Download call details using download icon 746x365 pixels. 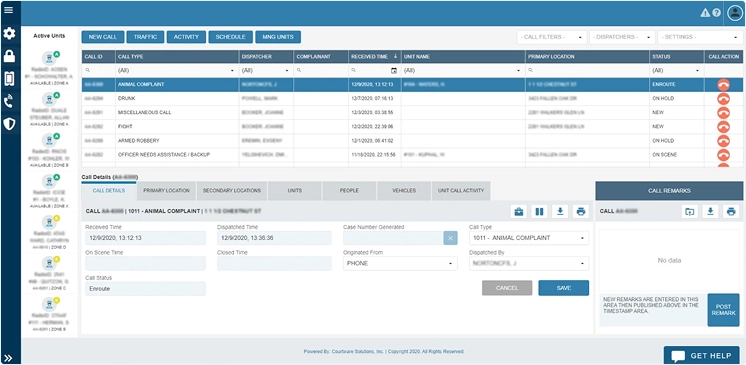click(560, 212)
